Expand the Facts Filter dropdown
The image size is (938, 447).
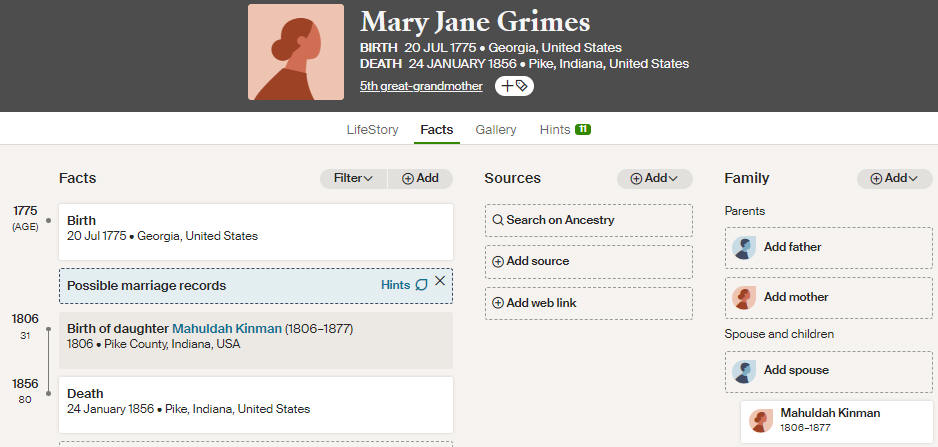[354, 178]
